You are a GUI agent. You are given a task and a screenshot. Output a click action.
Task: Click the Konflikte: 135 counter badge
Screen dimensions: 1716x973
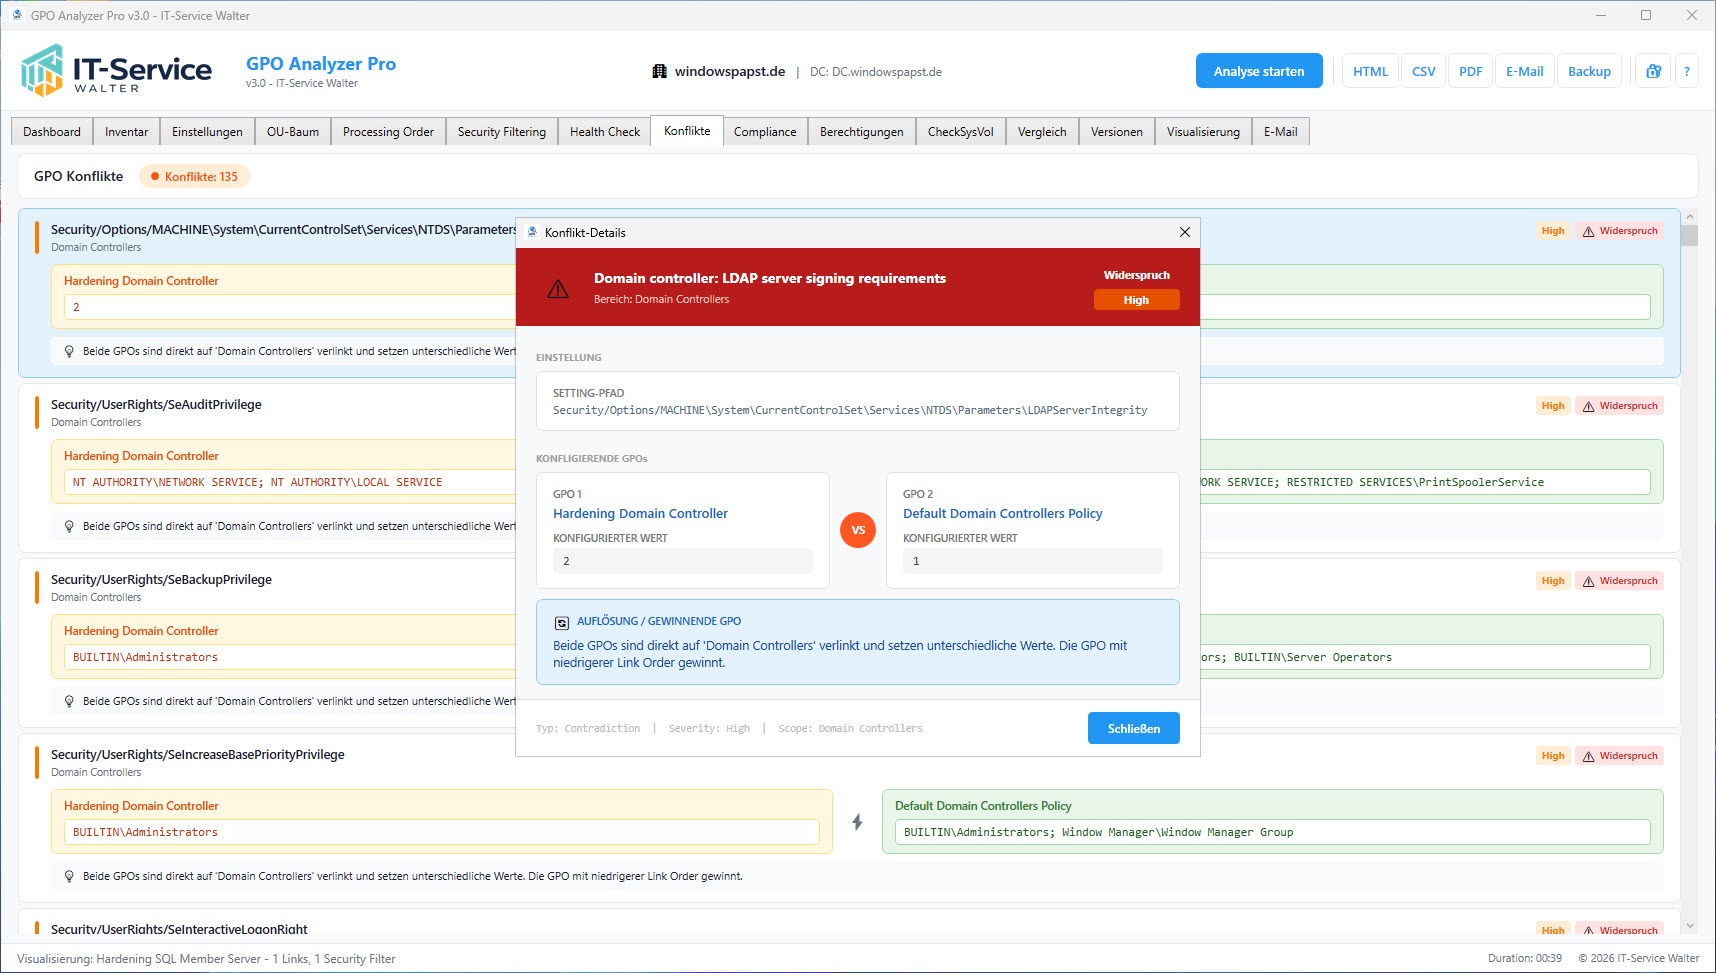pos(194,177)
